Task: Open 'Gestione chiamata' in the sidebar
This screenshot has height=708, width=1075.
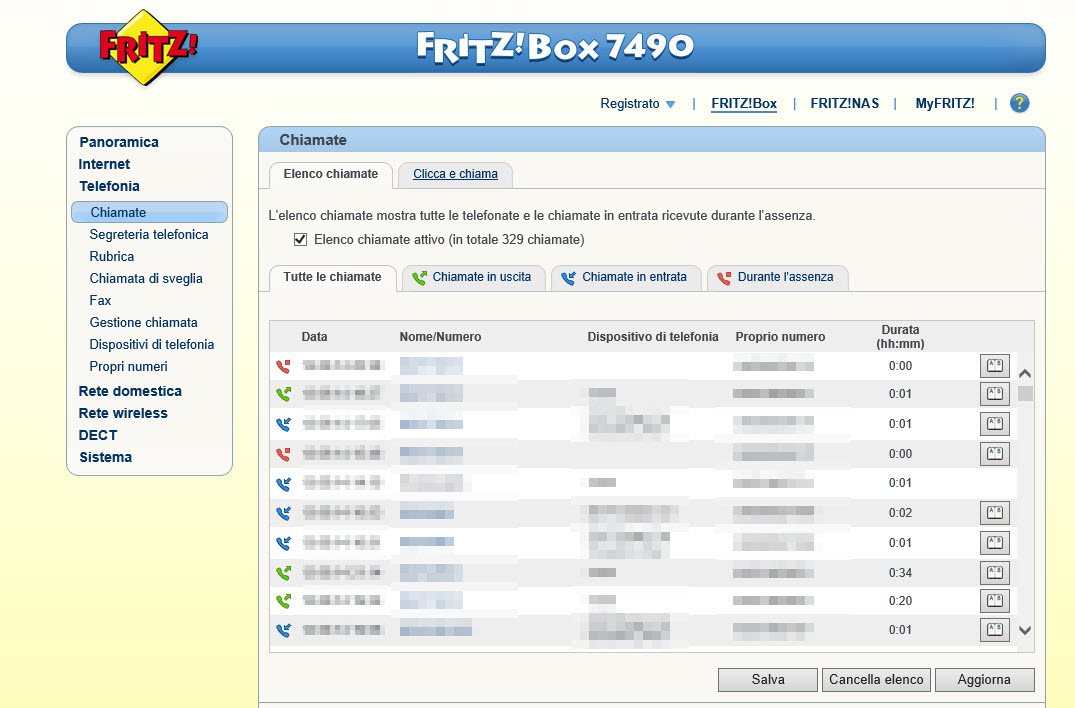Action: point(143,322)
